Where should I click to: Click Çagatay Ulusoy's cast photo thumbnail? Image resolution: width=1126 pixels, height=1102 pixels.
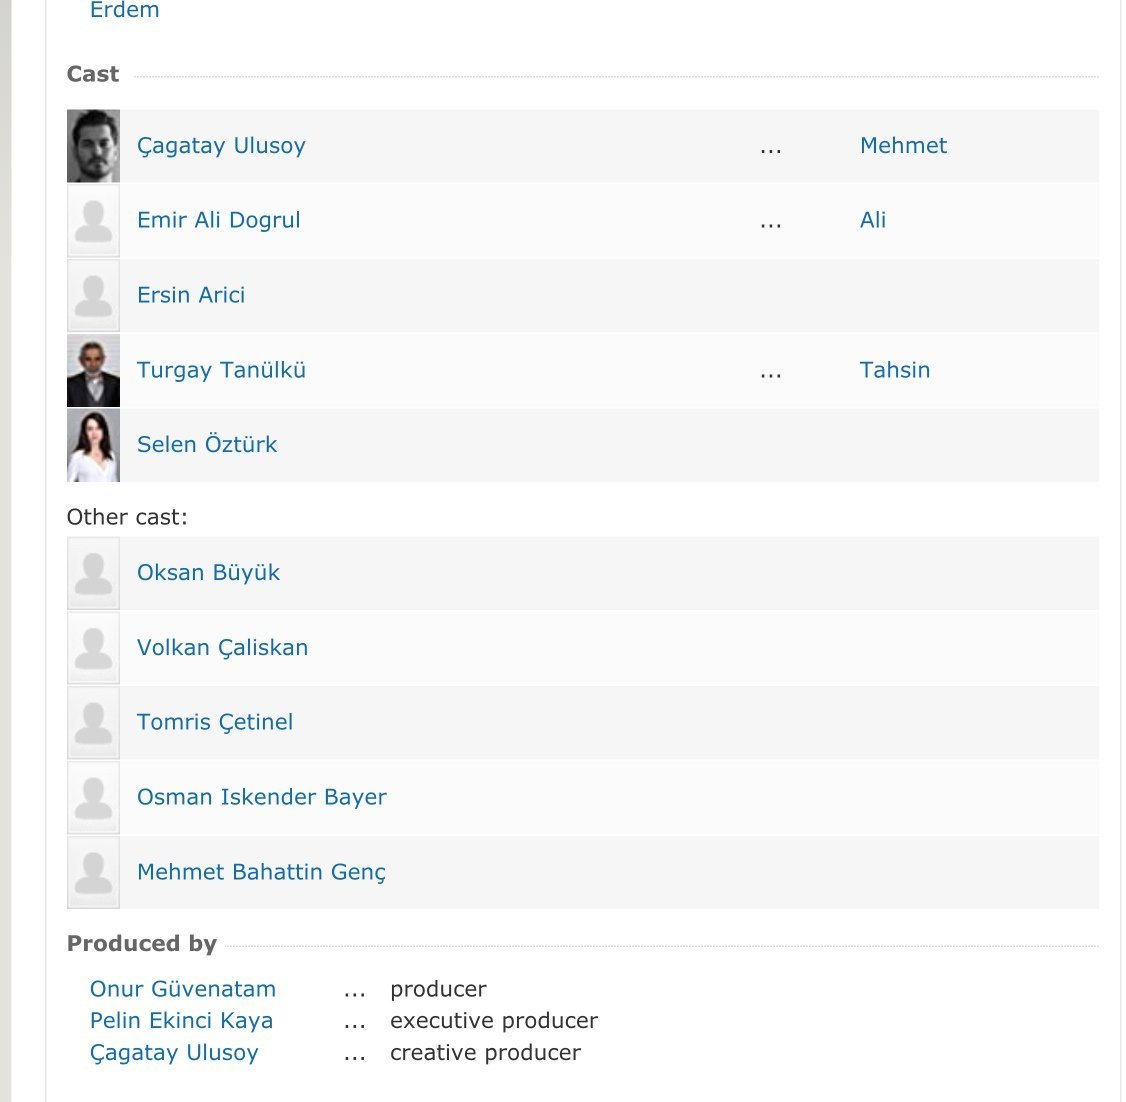click(x=93, y=146)
